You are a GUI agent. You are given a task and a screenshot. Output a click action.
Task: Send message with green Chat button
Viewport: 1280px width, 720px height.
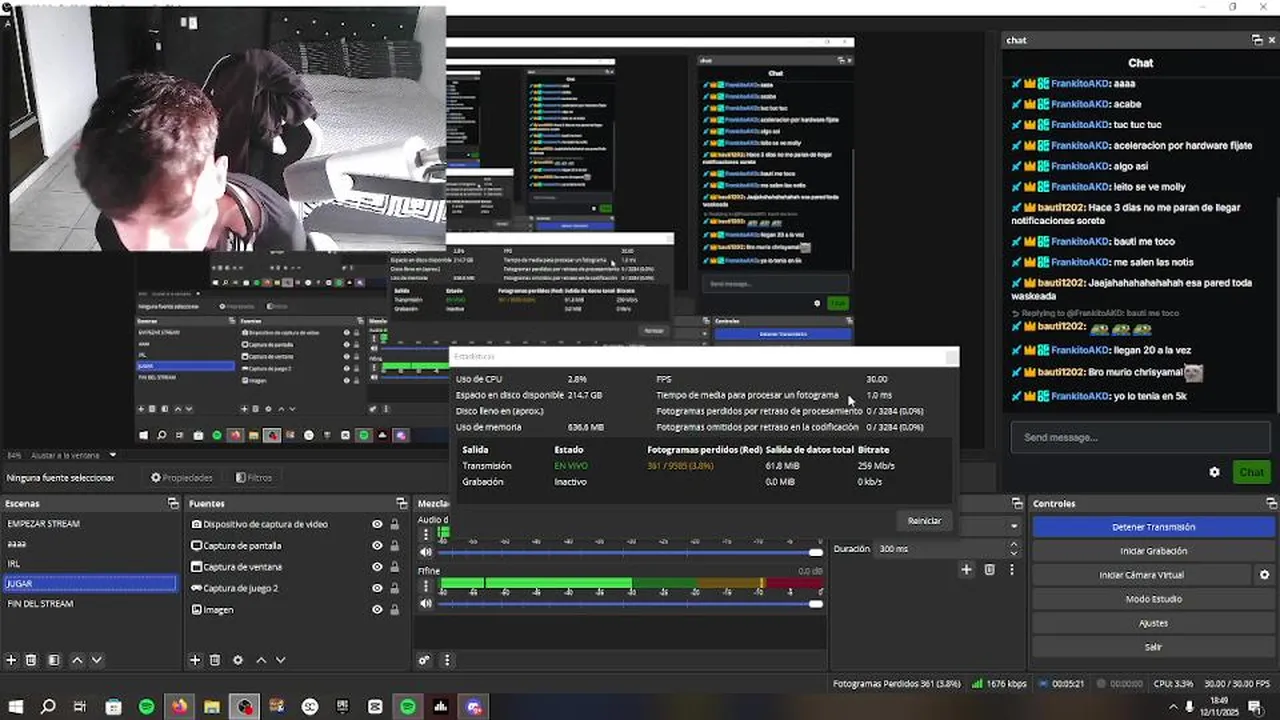(1252, 472)
